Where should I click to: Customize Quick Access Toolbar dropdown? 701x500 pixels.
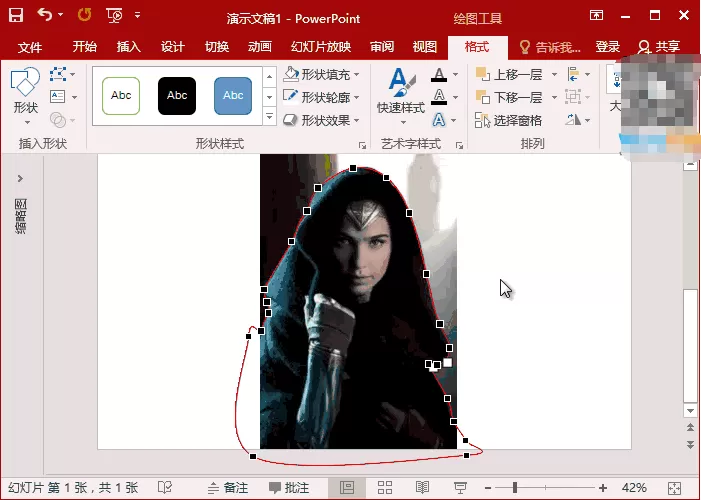click(138, 16)
